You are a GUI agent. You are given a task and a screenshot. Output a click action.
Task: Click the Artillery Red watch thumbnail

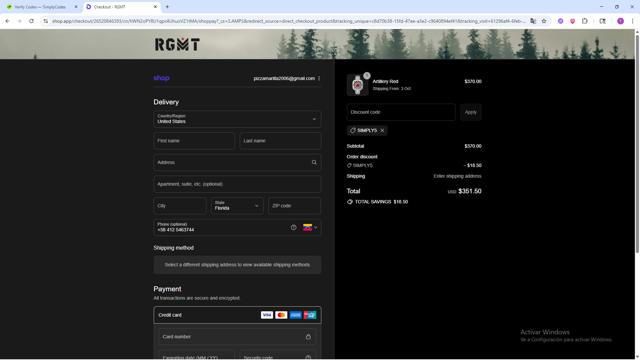coord(358,85)
